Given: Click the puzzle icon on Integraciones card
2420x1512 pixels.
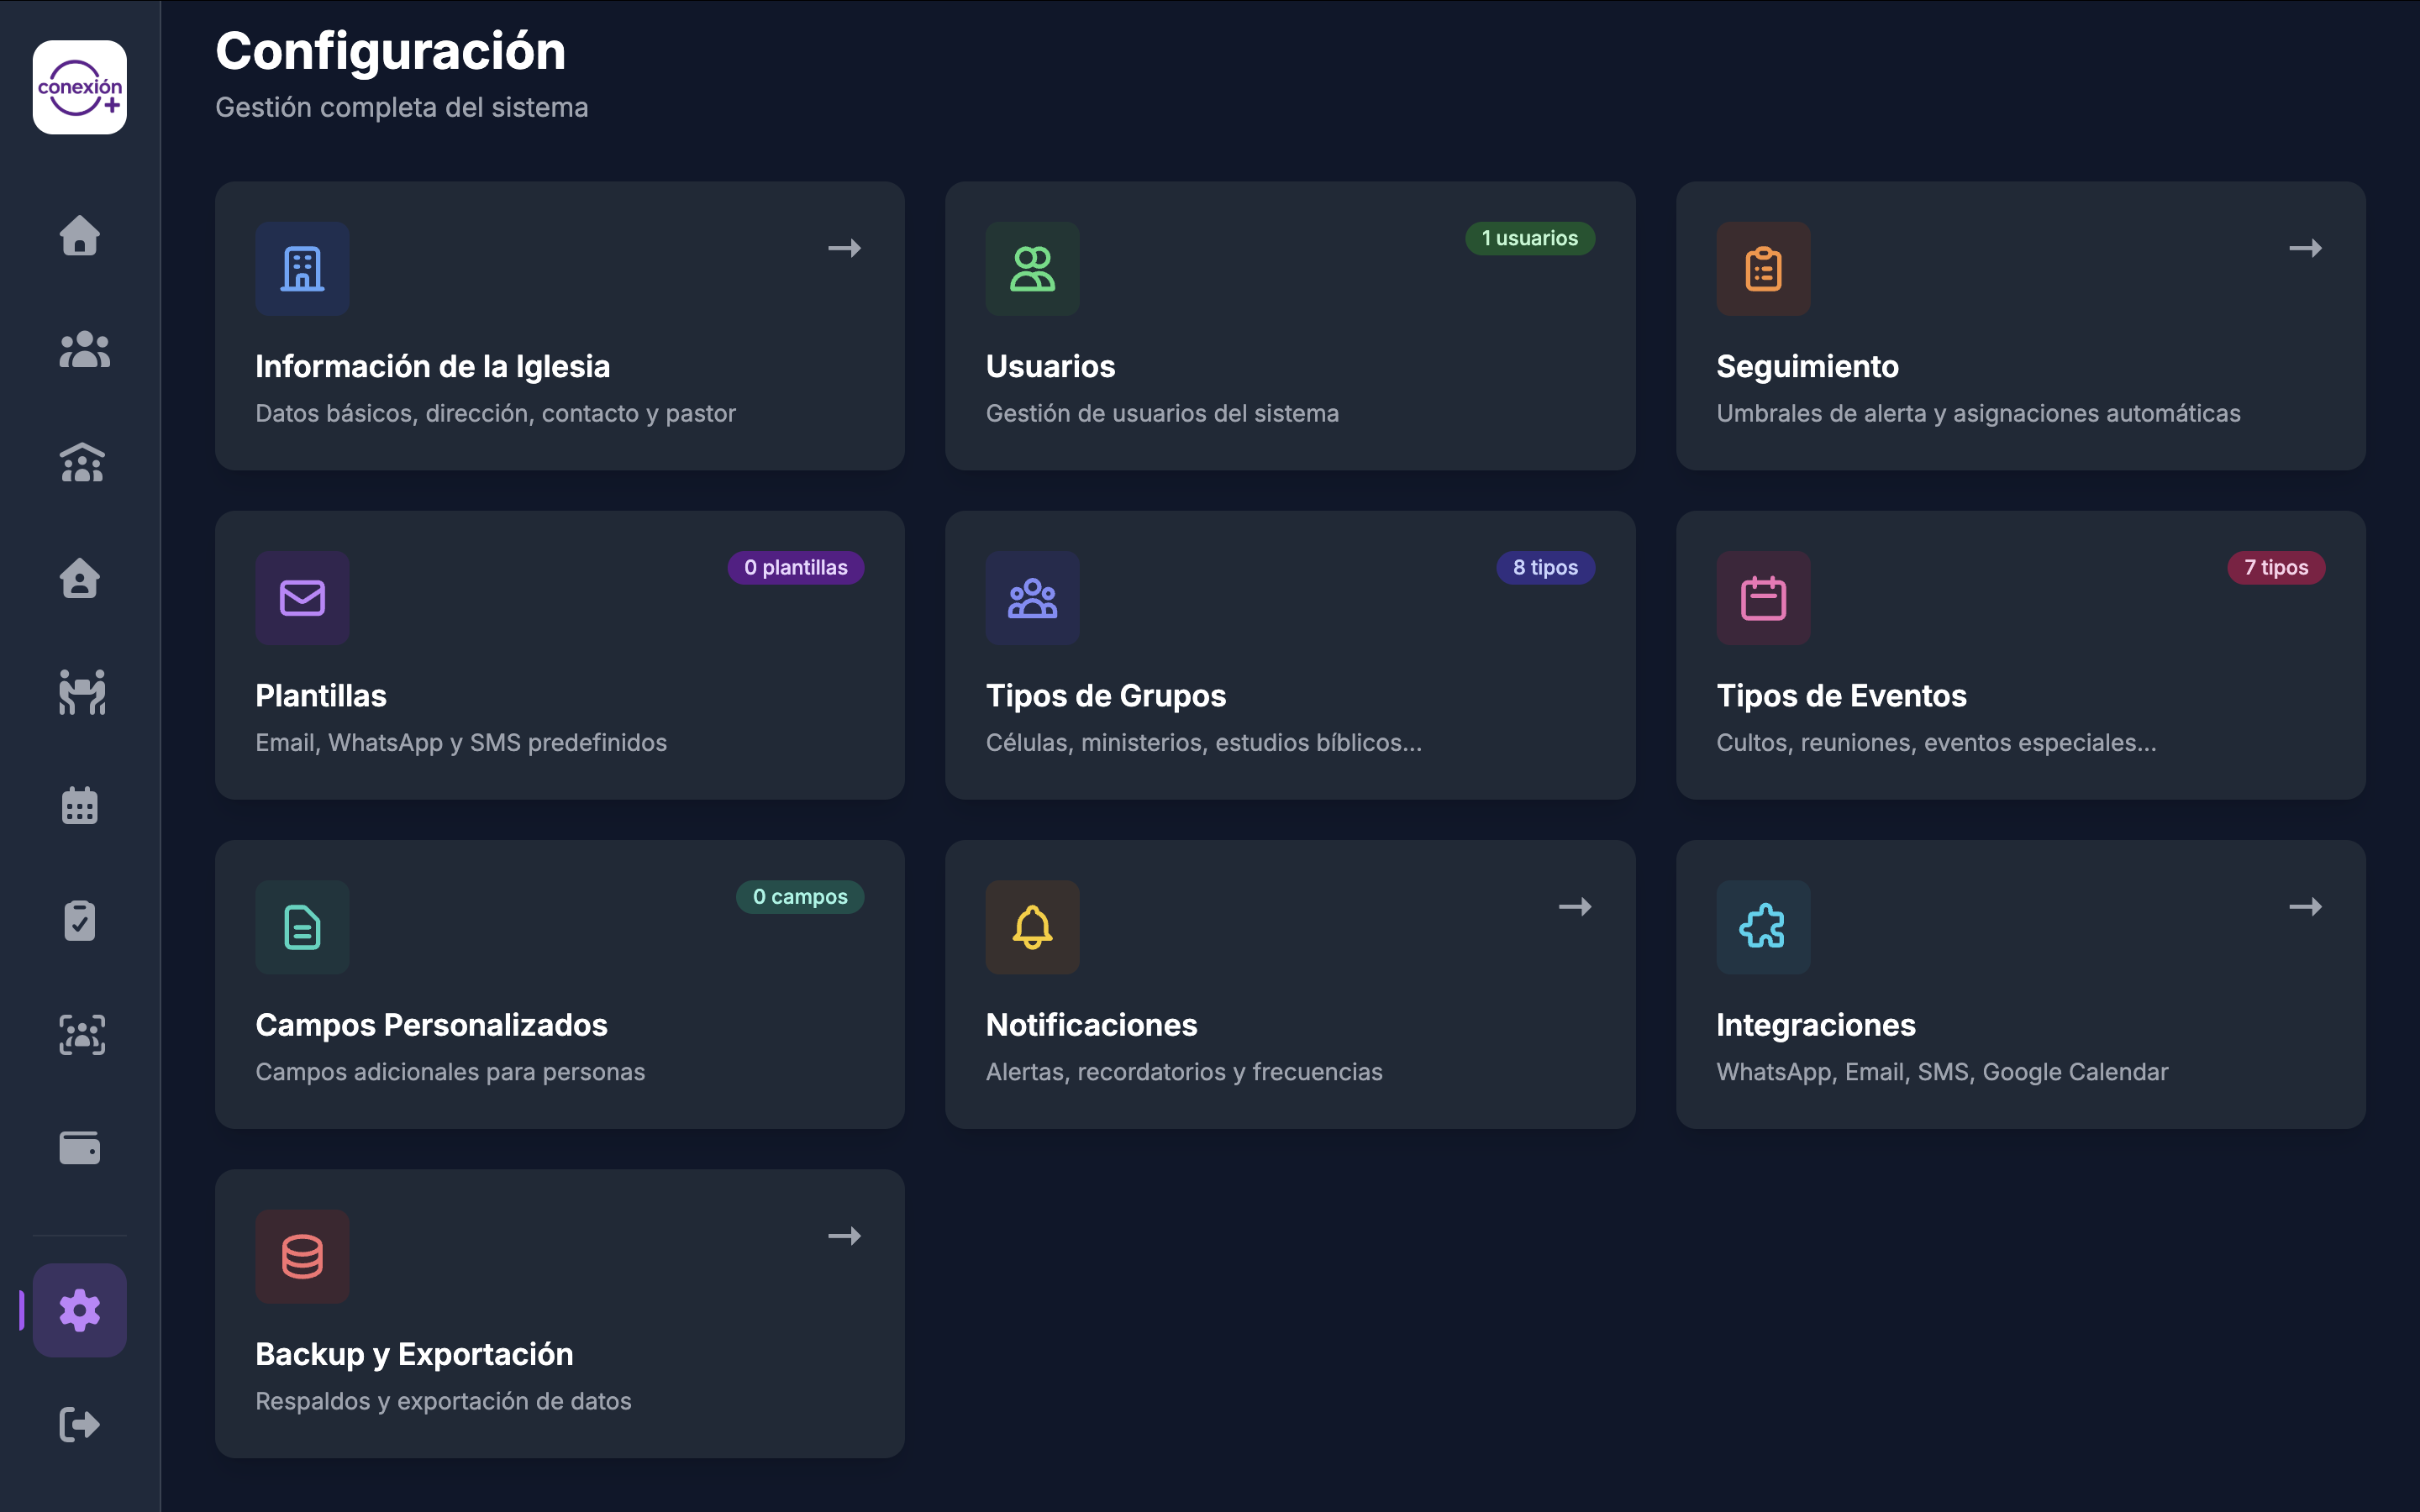Looking at the screenshot, I should (1763, 927).
